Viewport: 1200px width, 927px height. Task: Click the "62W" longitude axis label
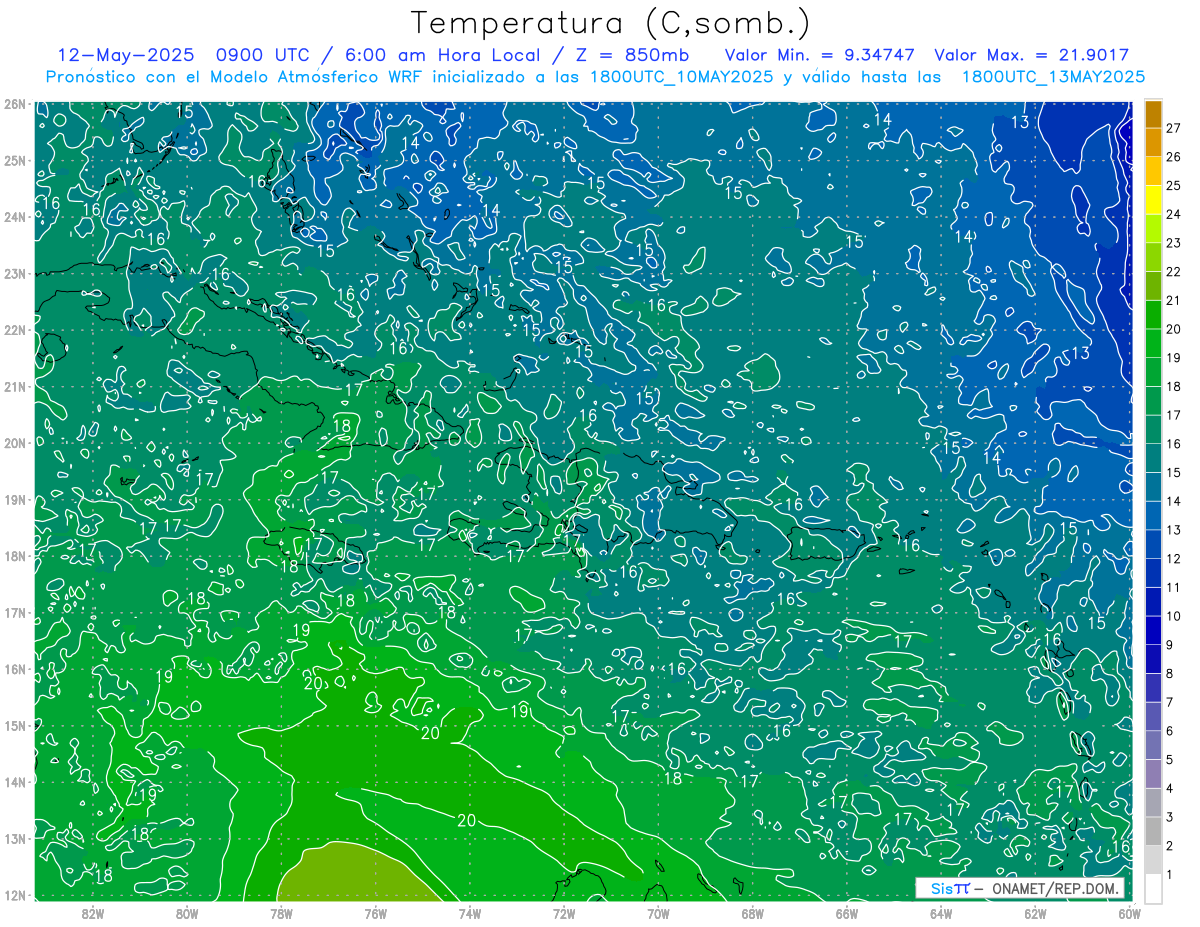1035,914
